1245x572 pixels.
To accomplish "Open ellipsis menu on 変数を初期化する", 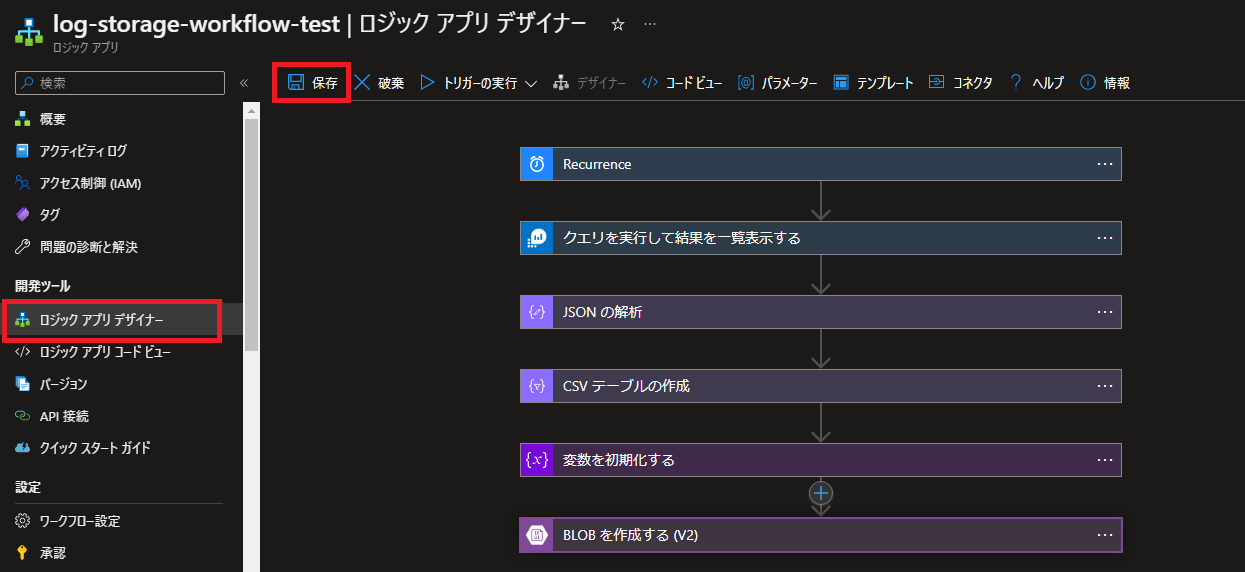I will point(1104,460).
